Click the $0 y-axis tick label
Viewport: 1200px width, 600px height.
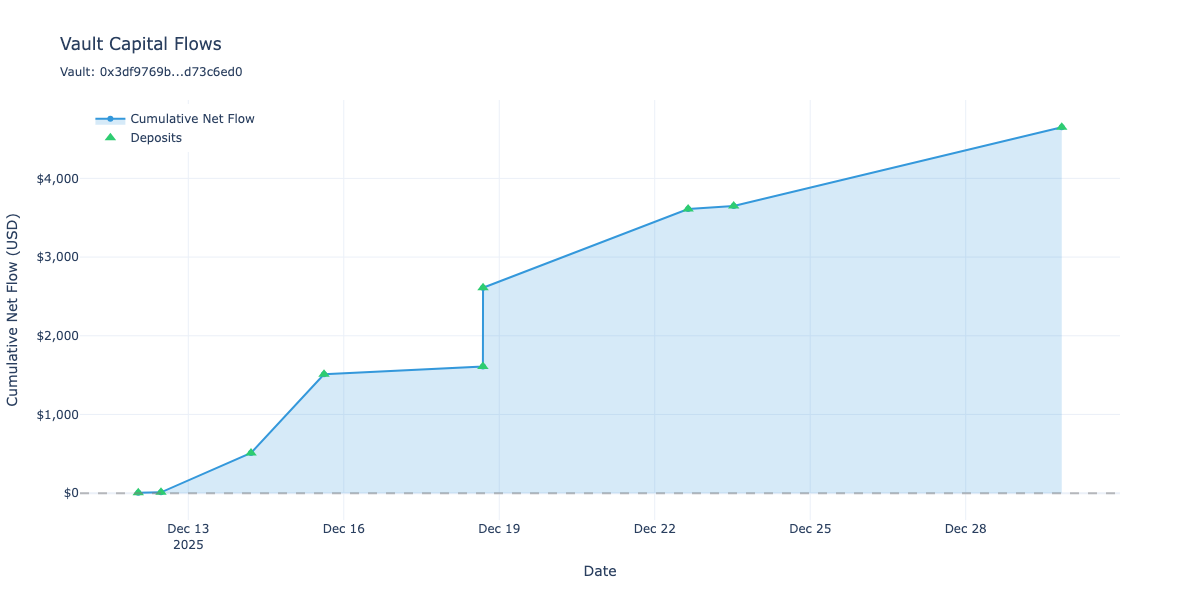[70, 493]
